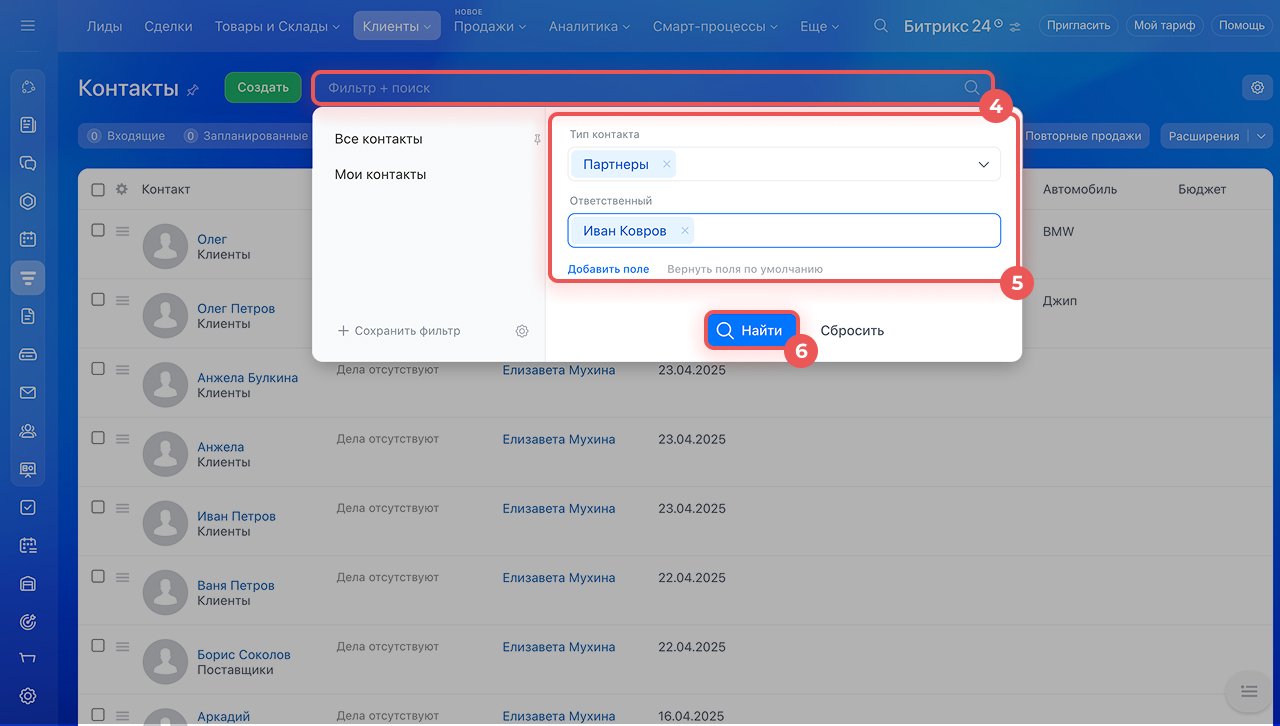Open the mail envelope icon in the sidebar
1280x726 pixels.
(28, 393)
